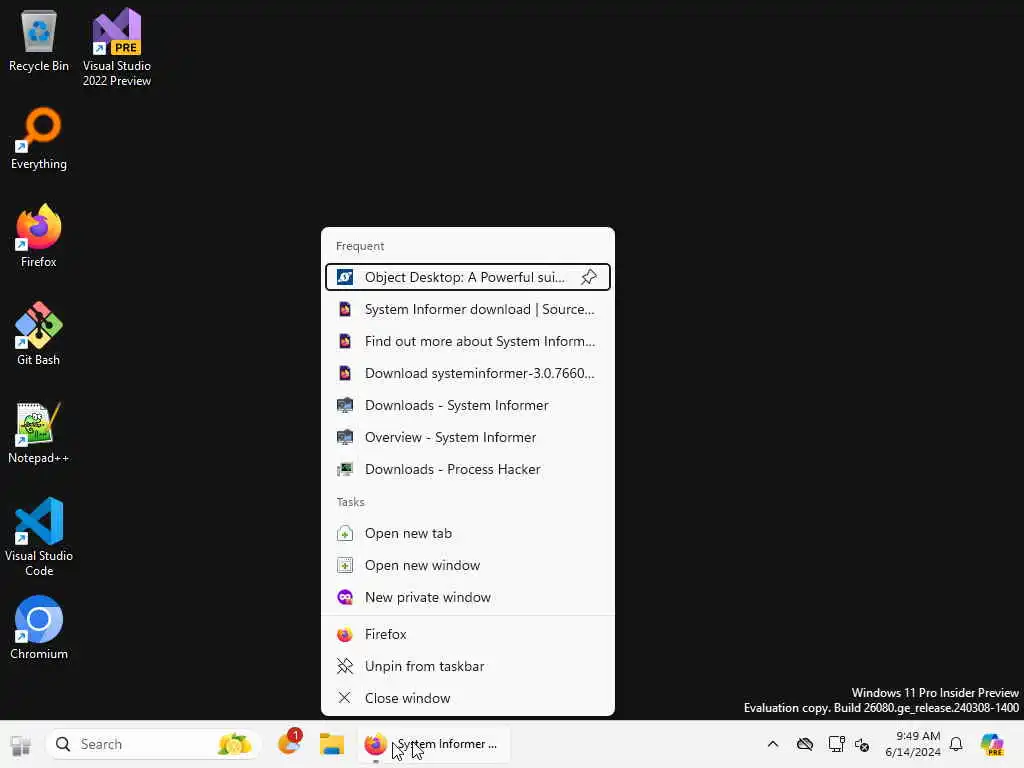This screenshot has height=768, width=1024.
Task: Choose Open new window task
Action: [468, 565]
